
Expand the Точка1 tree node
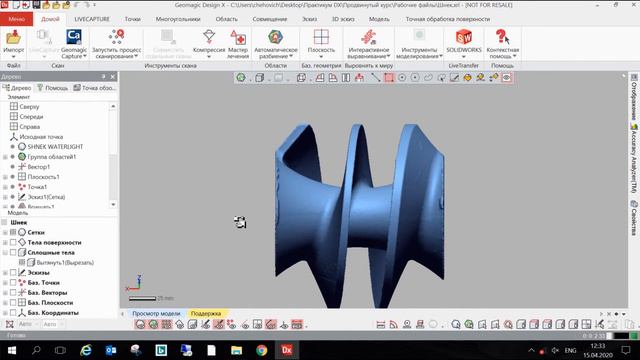(x=5, y=187)
